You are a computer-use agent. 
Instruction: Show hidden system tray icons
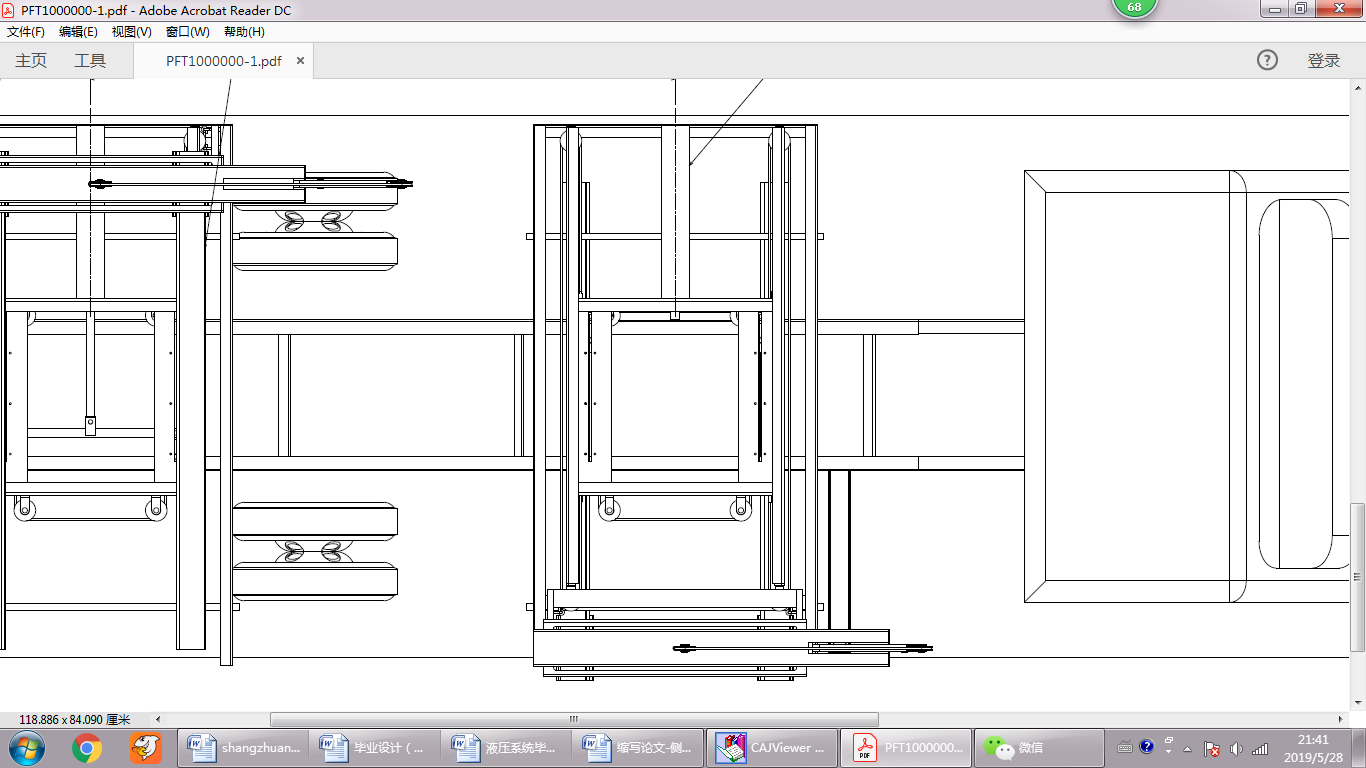[1188, 748]
